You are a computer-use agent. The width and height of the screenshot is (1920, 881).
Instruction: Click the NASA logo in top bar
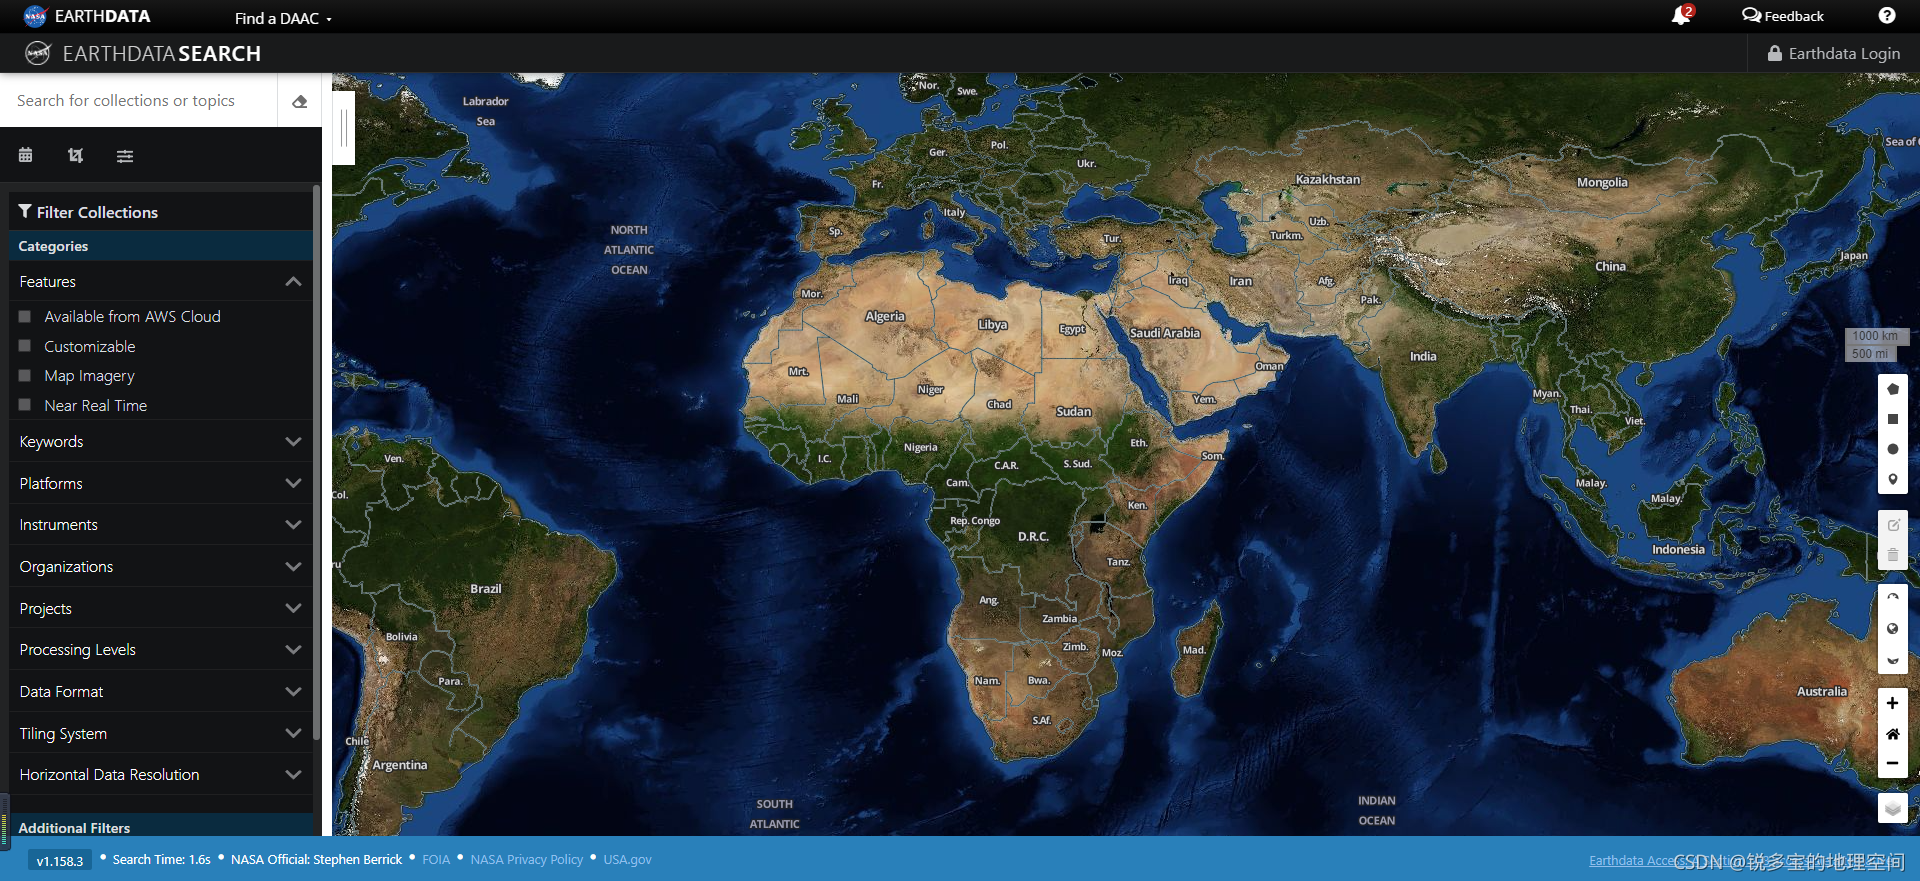tap(35, 16)
